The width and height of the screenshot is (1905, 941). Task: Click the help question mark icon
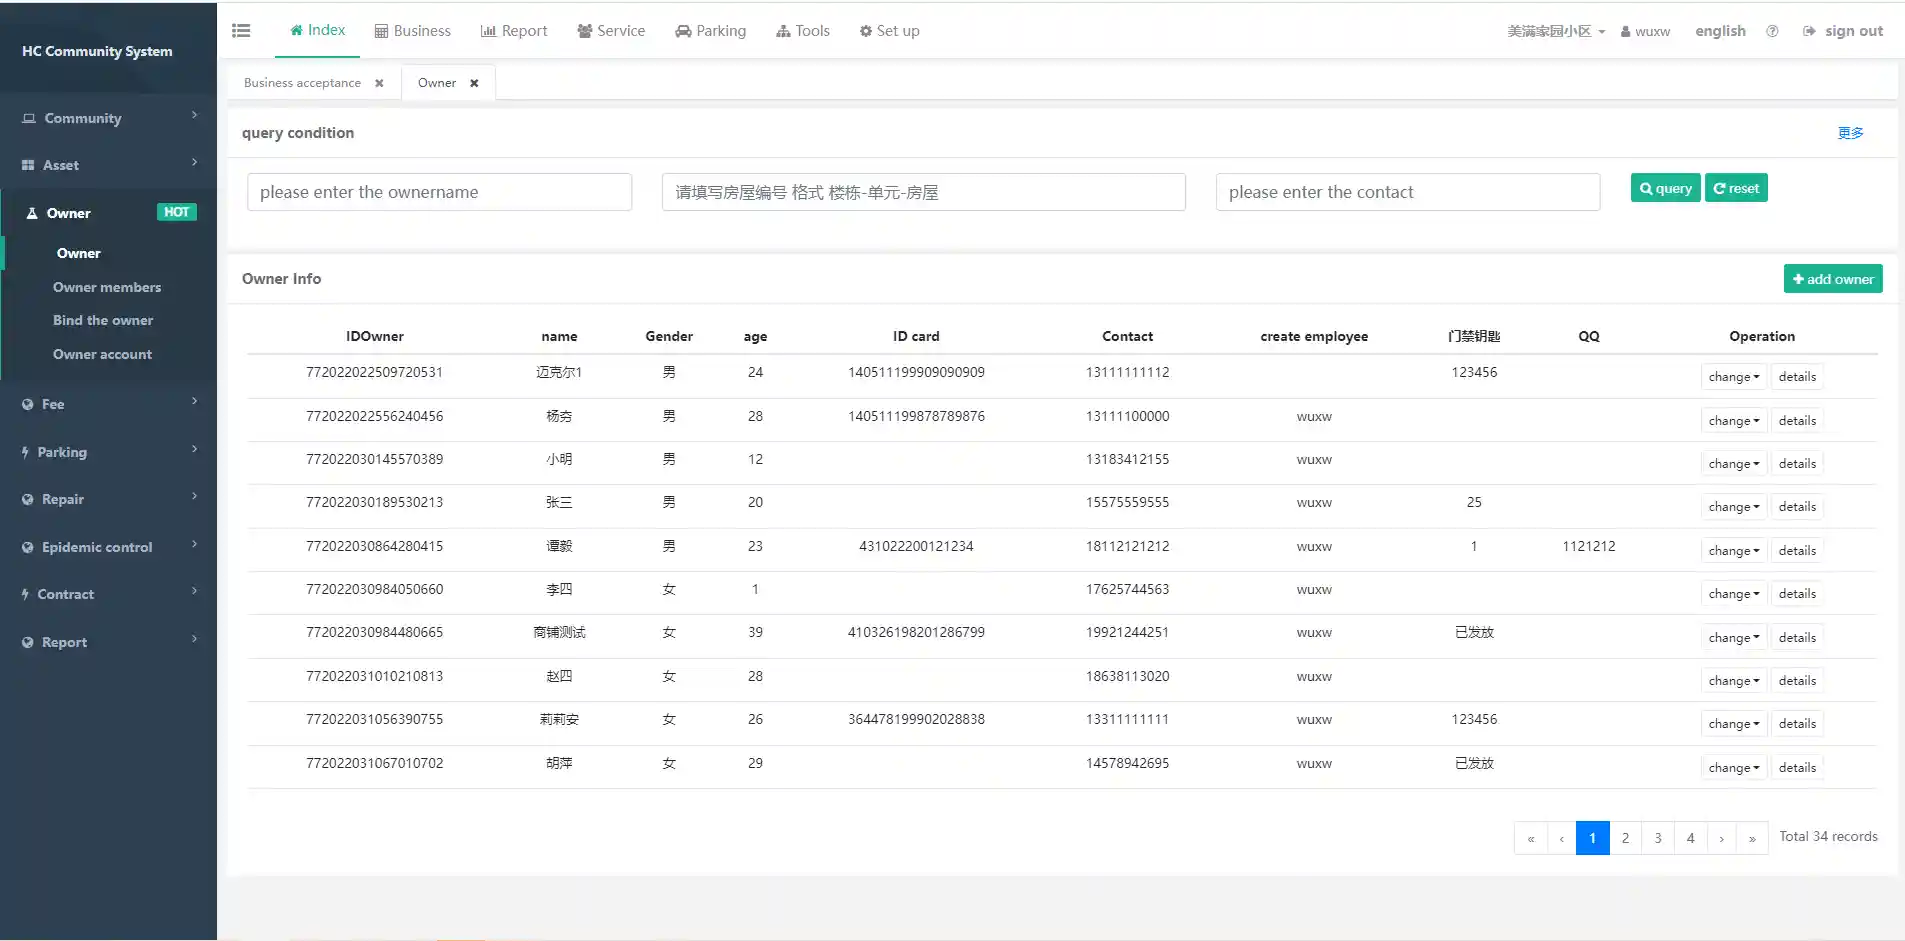tap(1772, 31)
